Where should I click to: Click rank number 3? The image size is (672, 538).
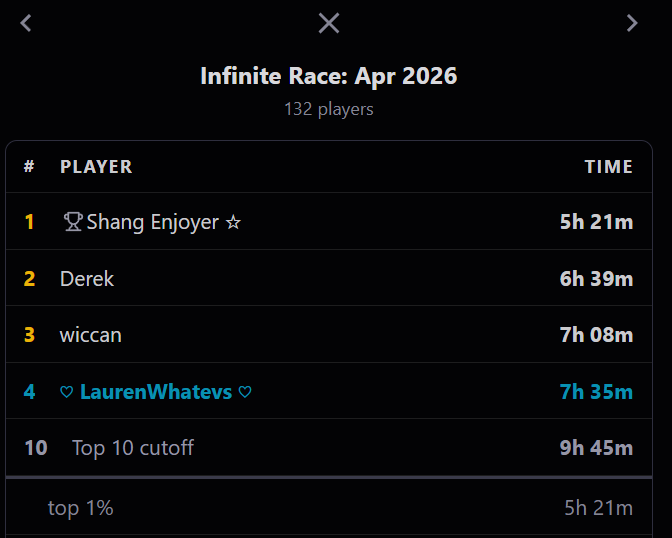click(x=29, y=335)
